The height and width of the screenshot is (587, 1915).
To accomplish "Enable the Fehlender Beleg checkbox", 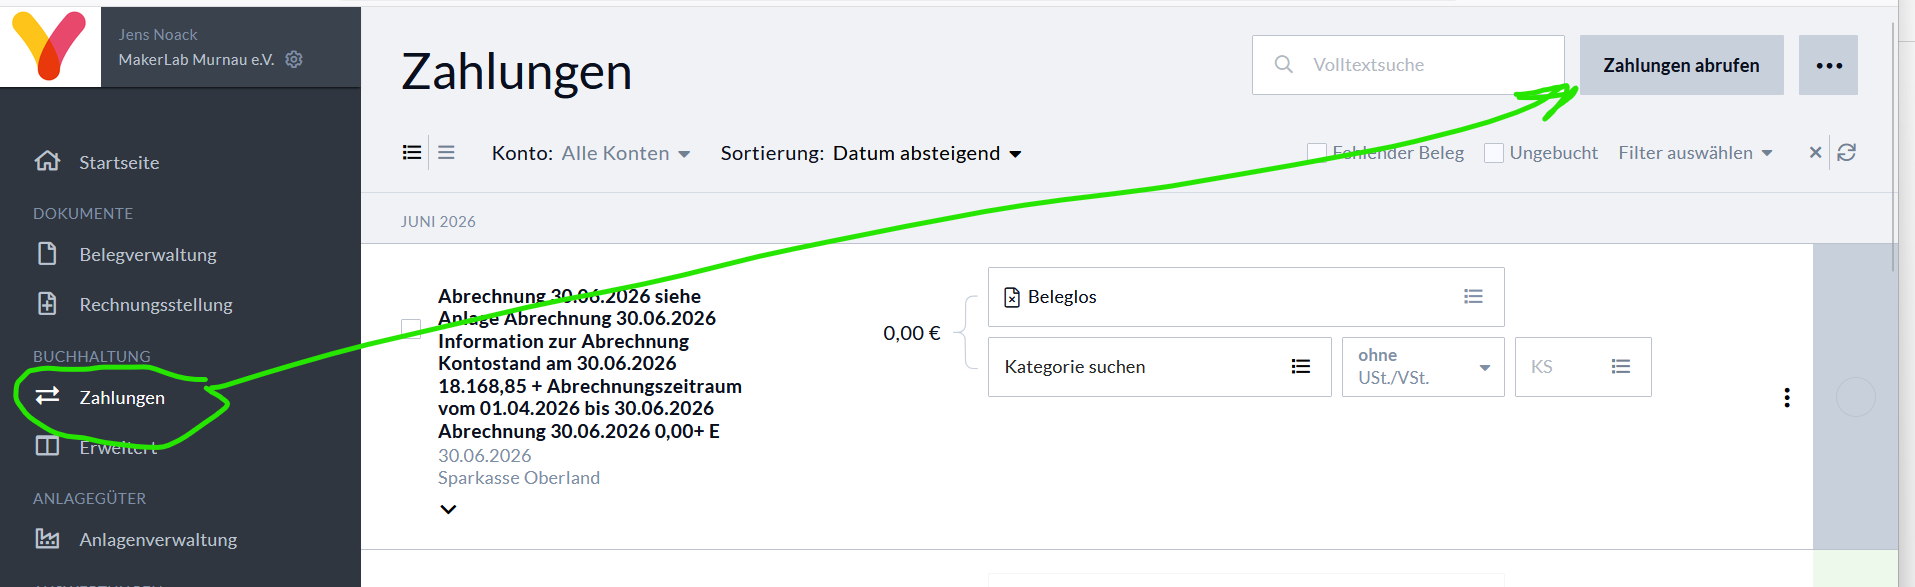I will [1317, 152].
